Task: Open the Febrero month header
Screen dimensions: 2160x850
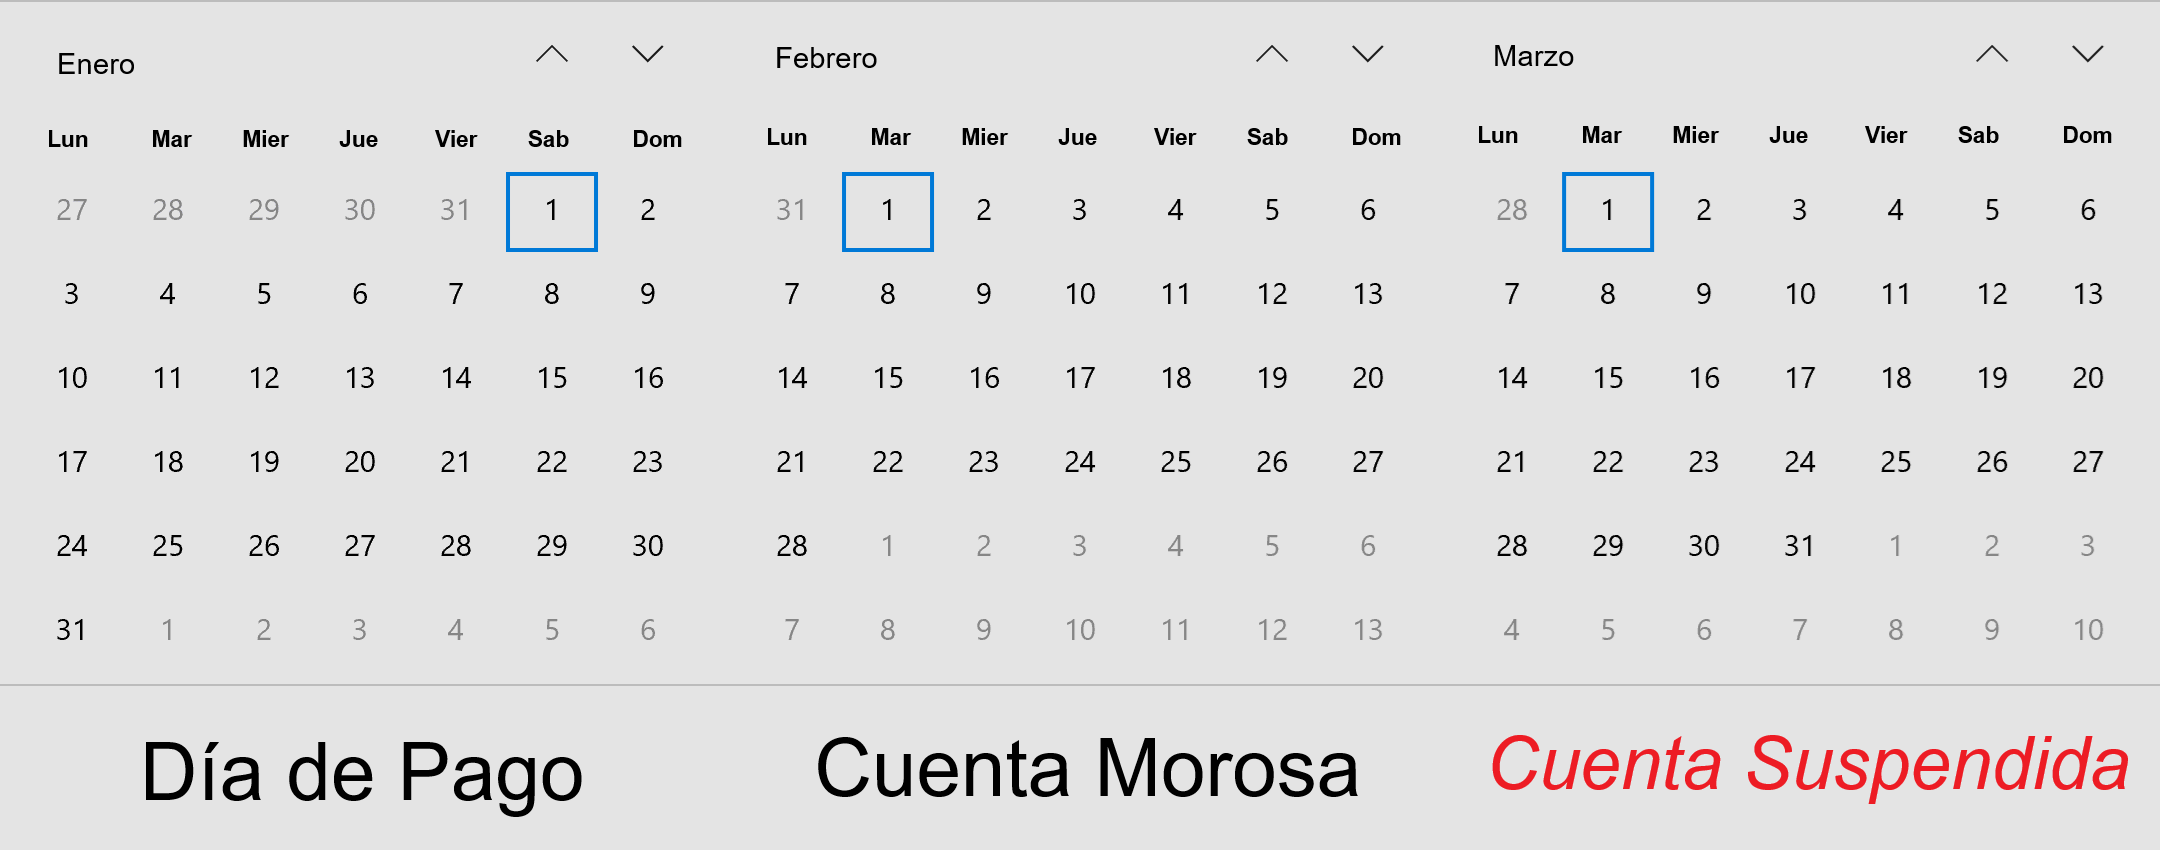Action: click(x=826, y=58)
